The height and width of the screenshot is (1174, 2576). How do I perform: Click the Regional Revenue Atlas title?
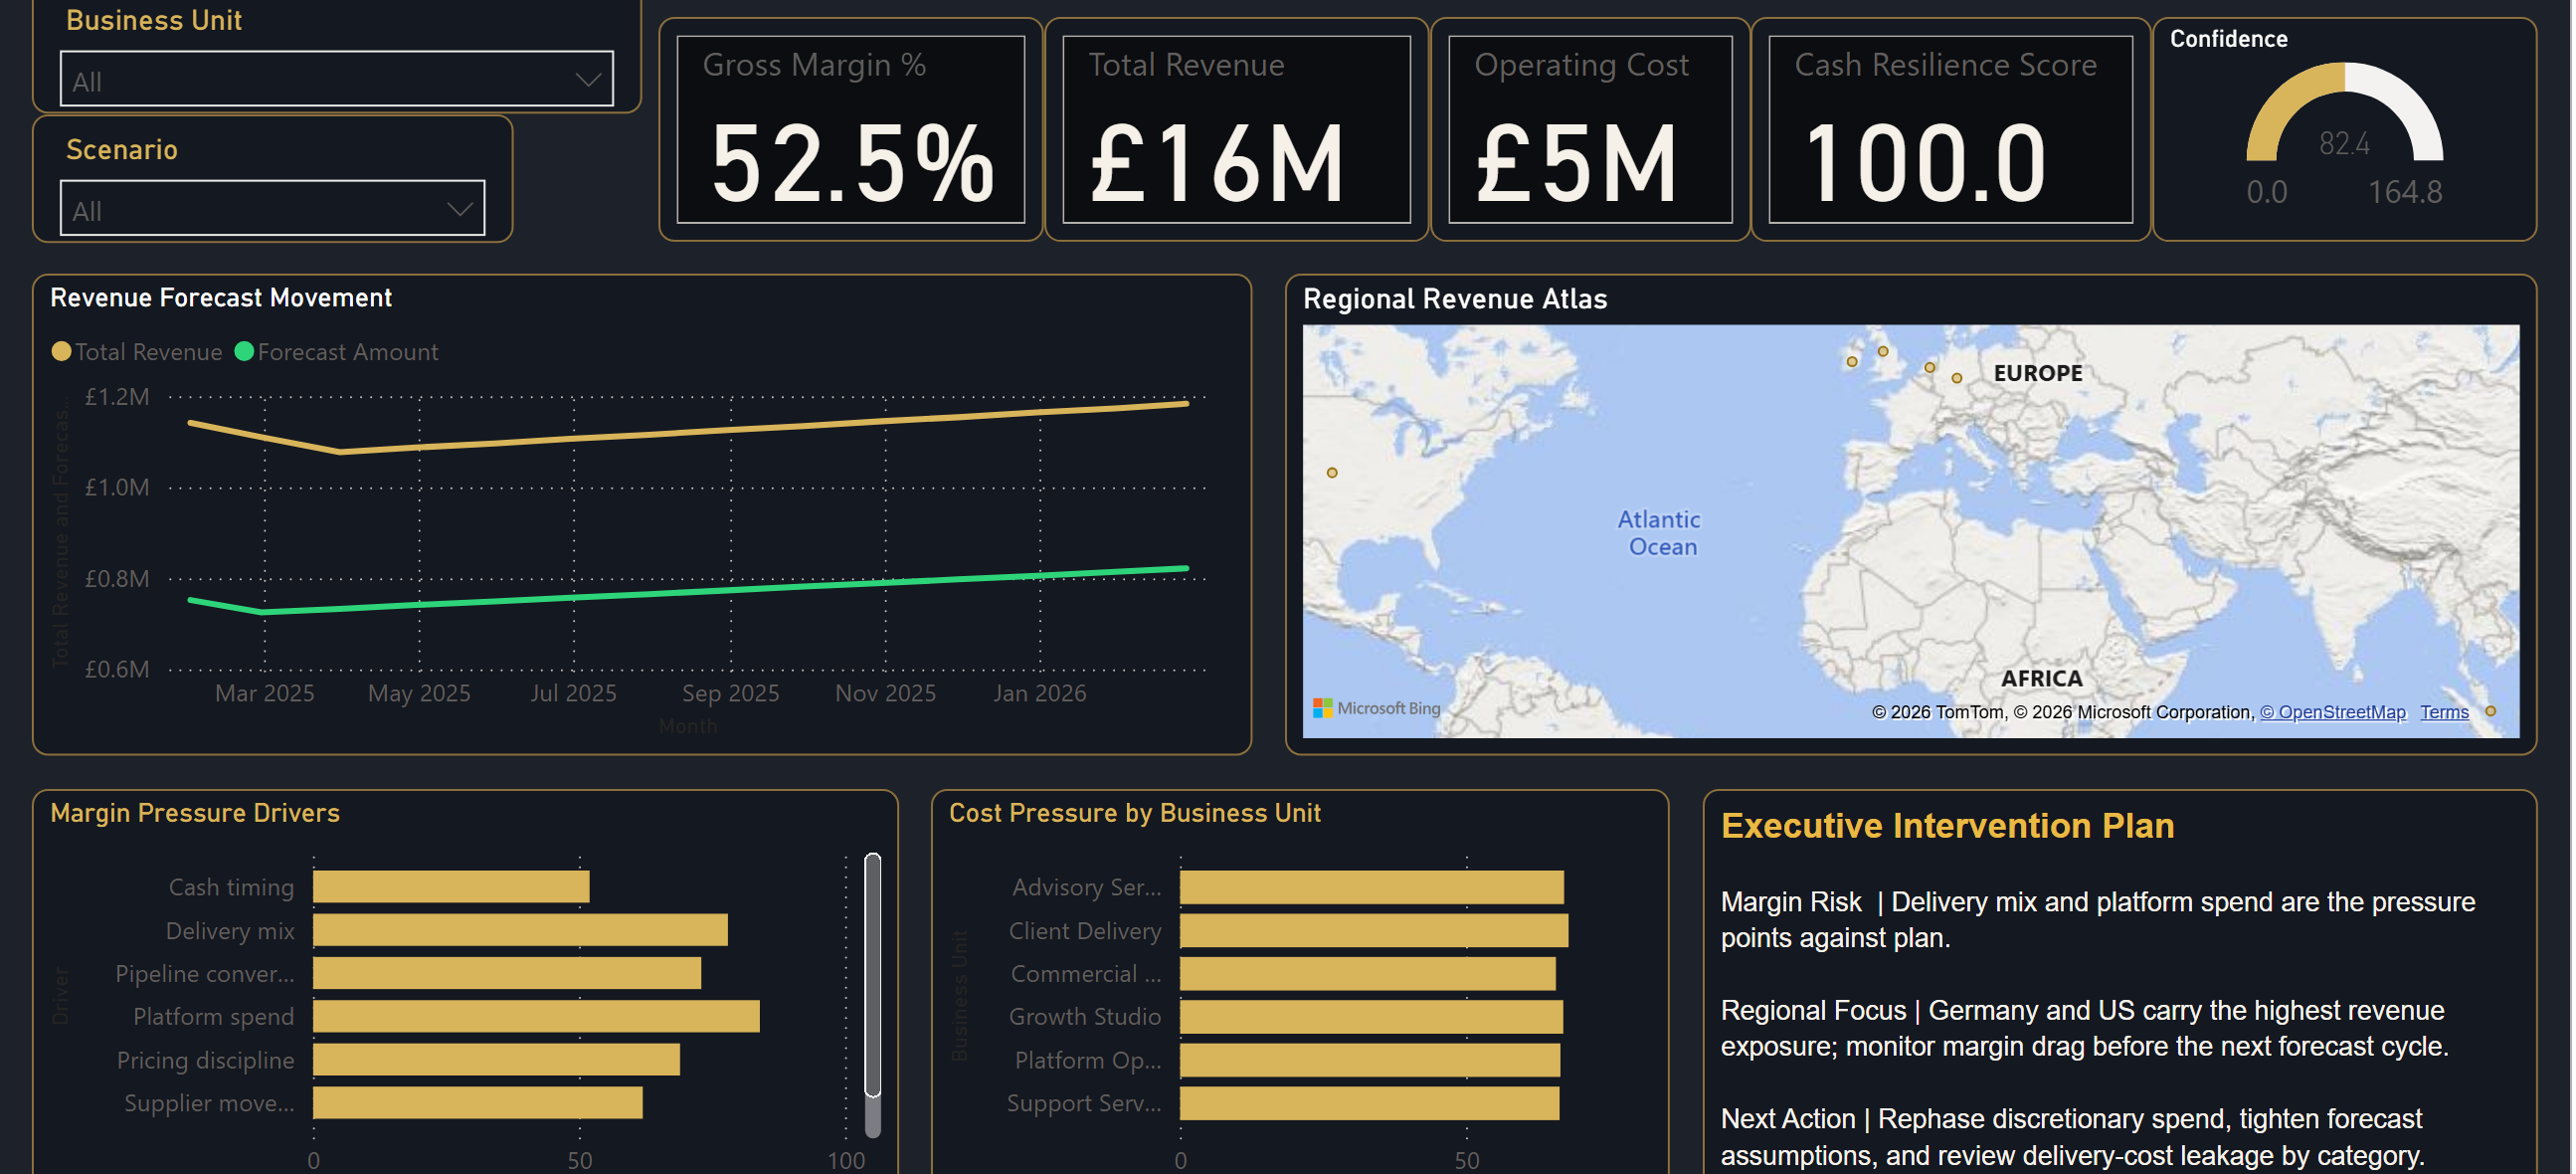[1455, 298]
